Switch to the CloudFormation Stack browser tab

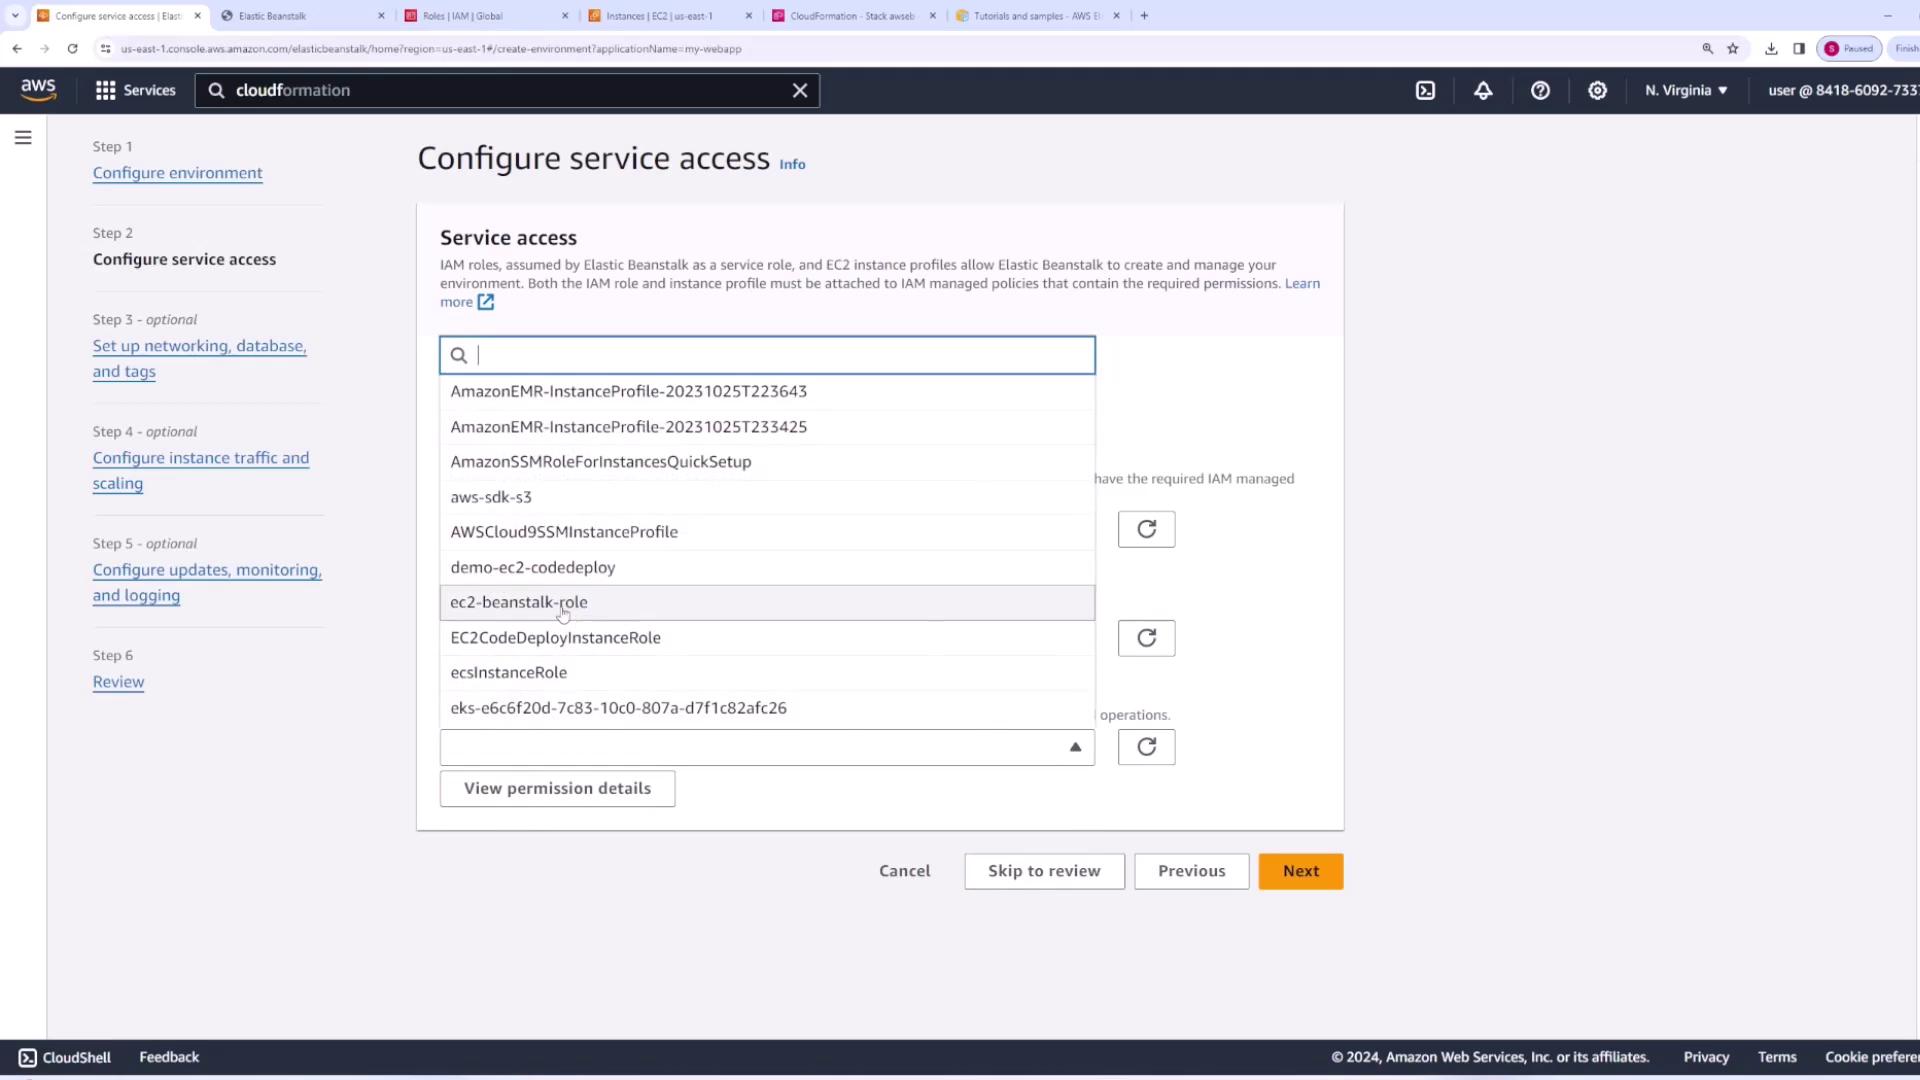pos(851,16)
